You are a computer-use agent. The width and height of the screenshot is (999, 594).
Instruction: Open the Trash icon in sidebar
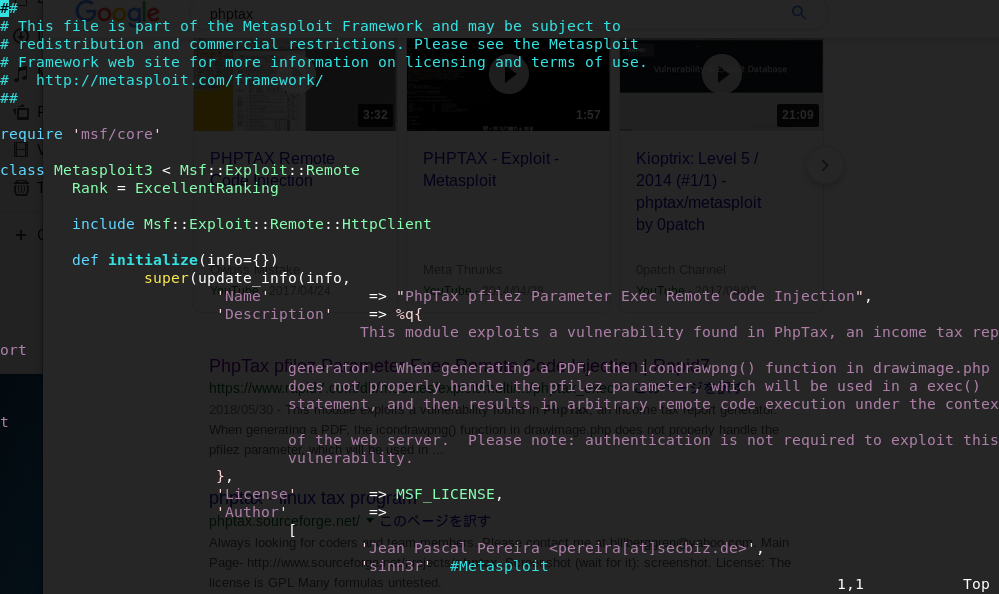click(x=21, y=187)
